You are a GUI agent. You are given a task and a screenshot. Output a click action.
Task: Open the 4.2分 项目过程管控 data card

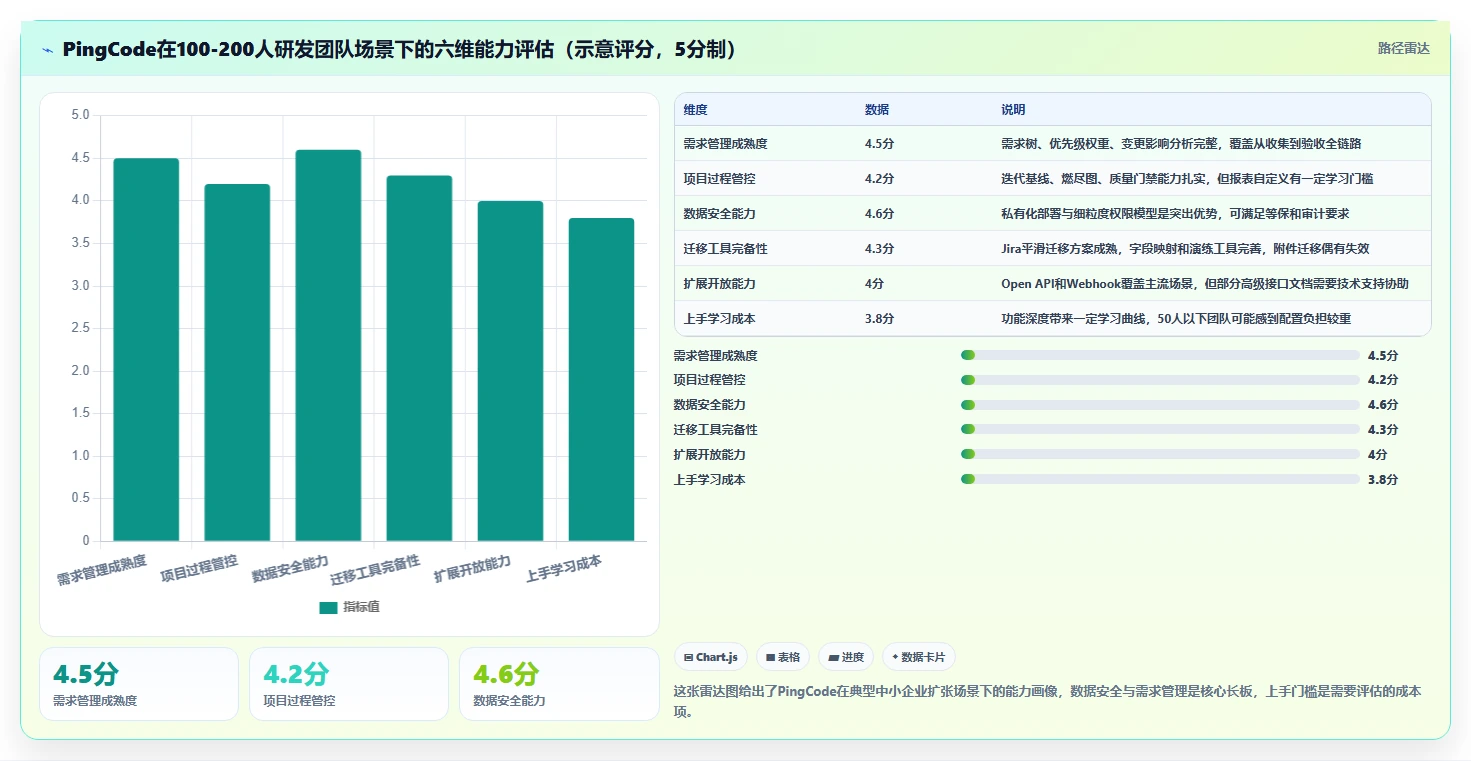click(349, 684)
